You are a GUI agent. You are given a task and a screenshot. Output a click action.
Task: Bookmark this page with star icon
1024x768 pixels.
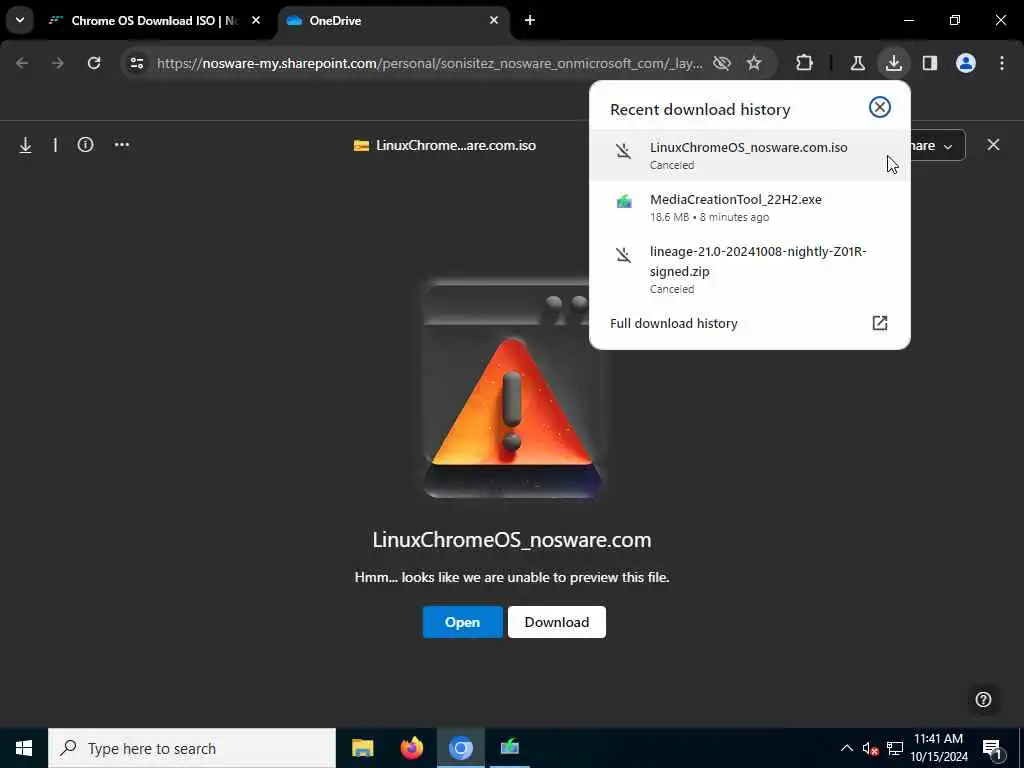pyautogui.click(x=754, y=63)
